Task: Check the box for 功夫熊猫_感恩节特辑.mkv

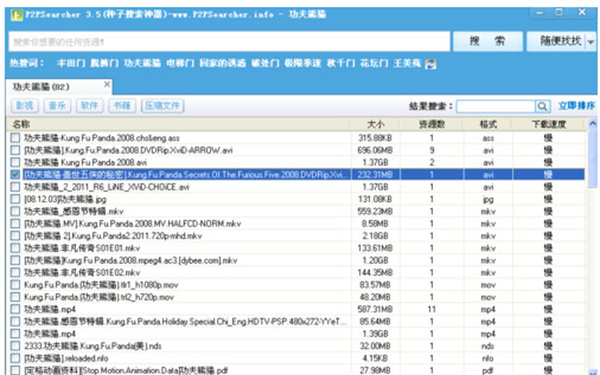Action: (15, 211)
